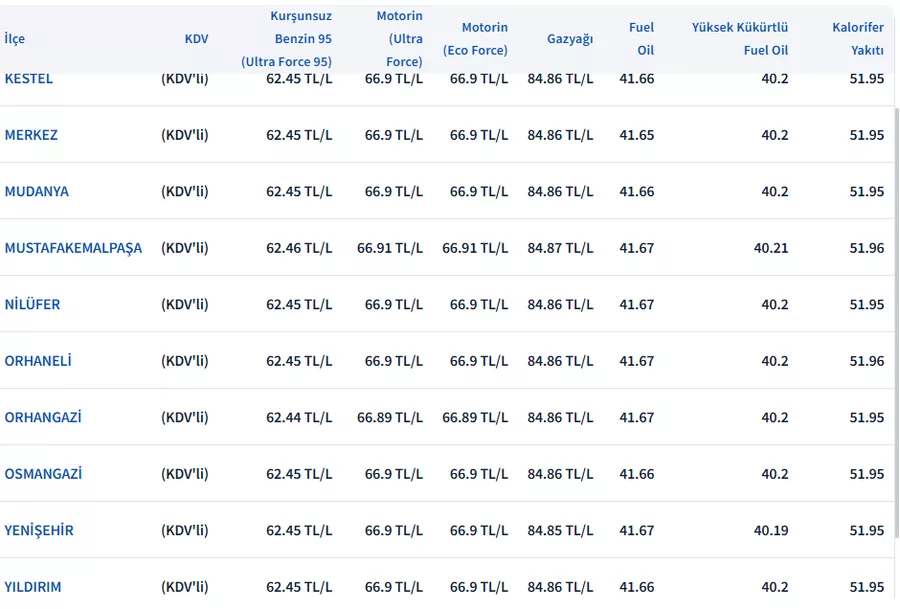Screen dimensions: 900x609
Task: Click the Kalorifer Yakıtı column header
Action: click(x=857, y=39)
